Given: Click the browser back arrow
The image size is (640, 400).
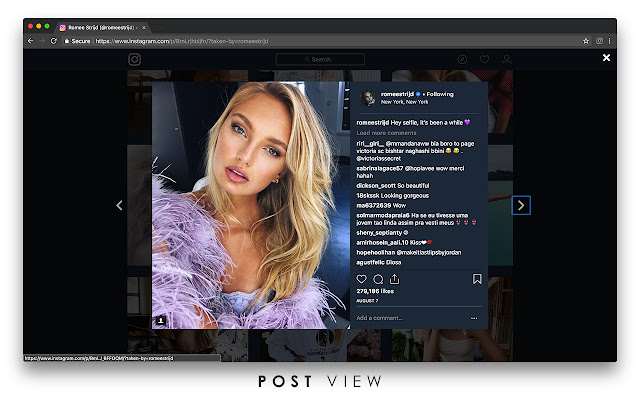Looking at the screenshot, I should 30,41.
